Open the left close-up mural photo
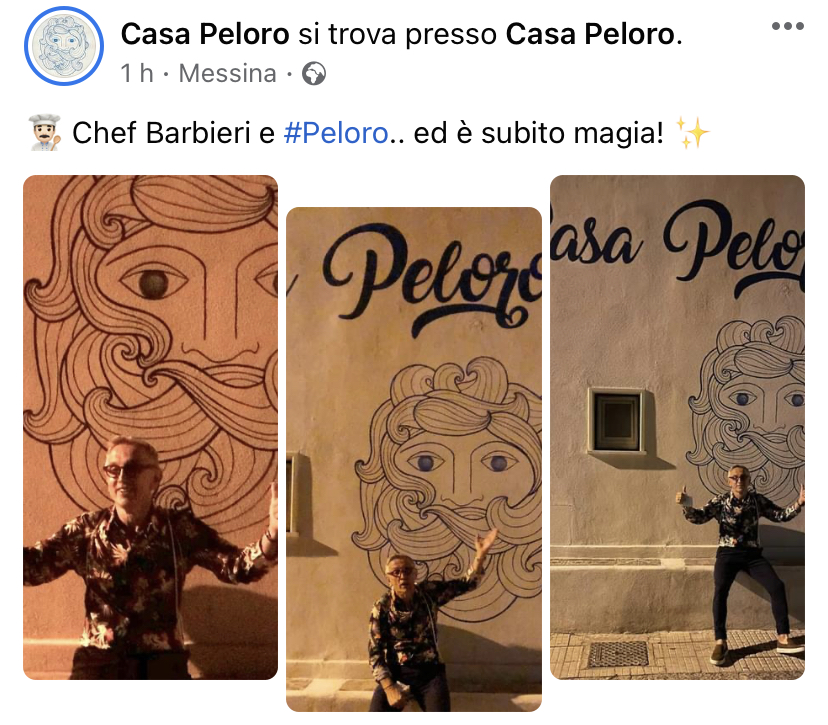The image size is (828, 725). [150, 427]
